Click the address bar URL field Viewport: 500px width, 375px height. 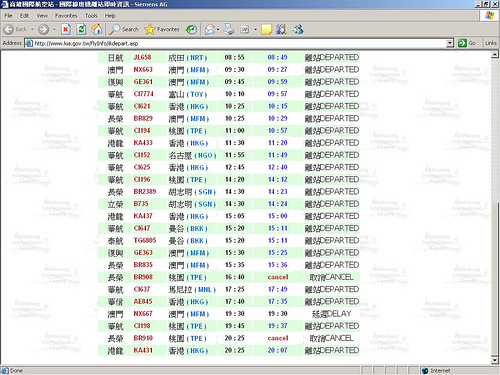[x=239, y=43]
